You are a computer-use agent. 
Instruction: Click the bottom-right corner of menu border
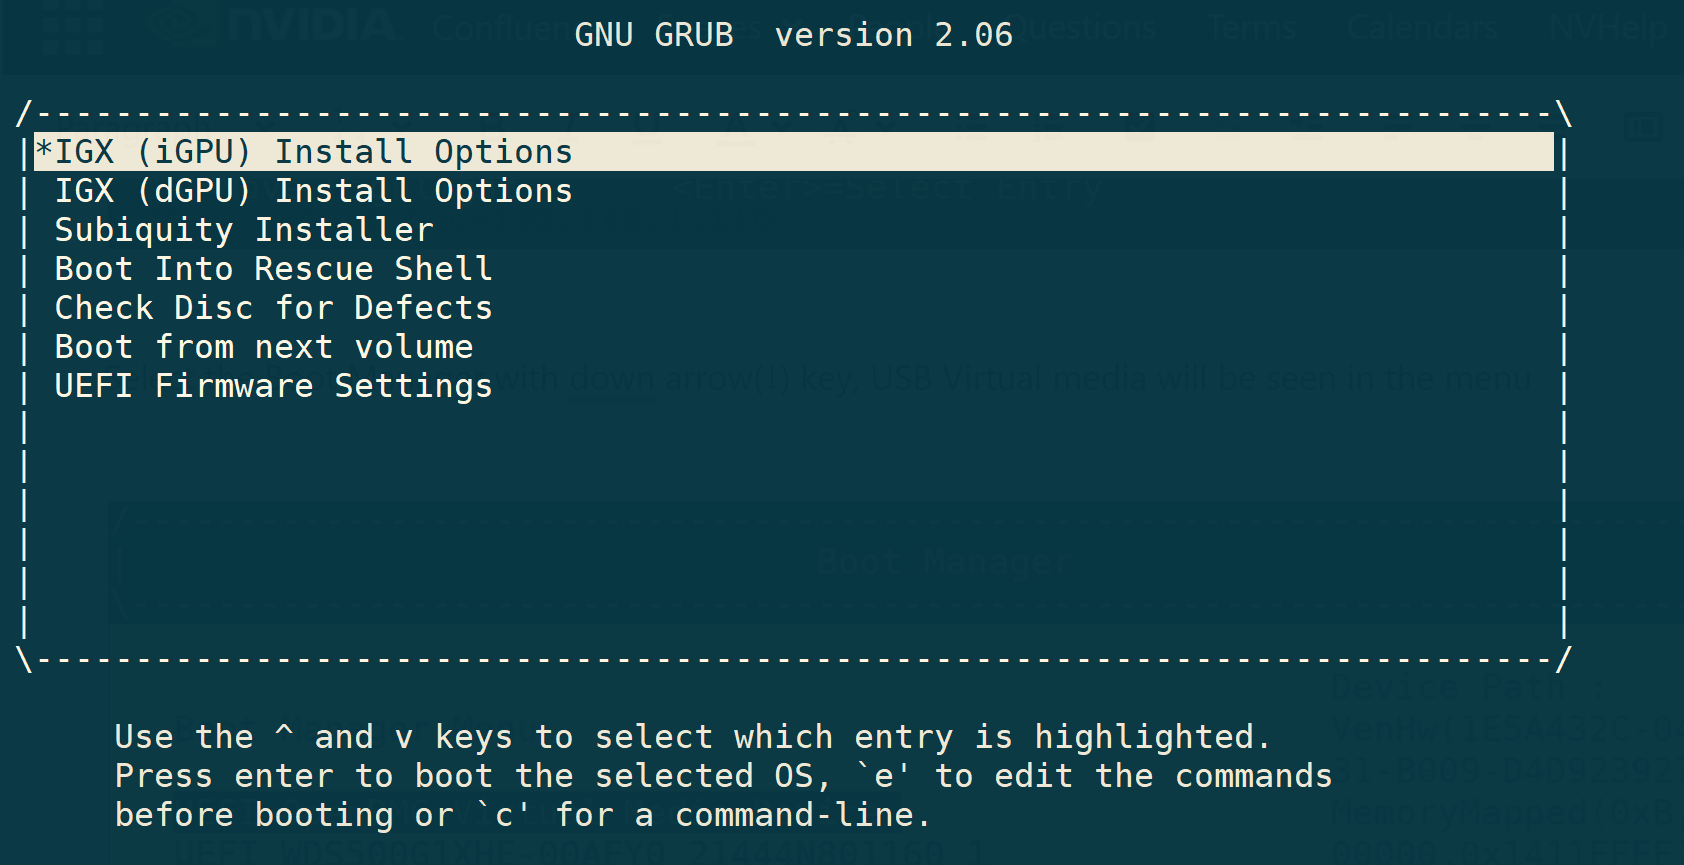(x=1563, y=660)
